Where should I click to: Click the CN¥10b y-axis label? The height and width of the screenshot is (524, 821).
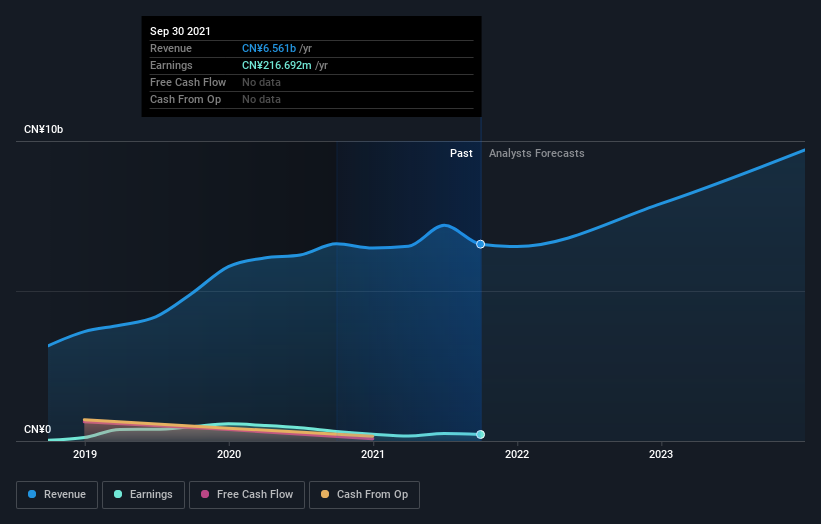coord(43,129)
